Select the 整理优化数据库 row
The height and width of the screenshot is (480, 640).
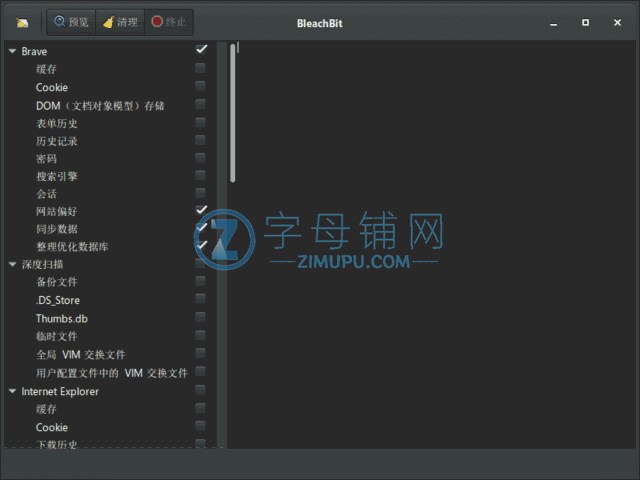(x=72, y=247)
